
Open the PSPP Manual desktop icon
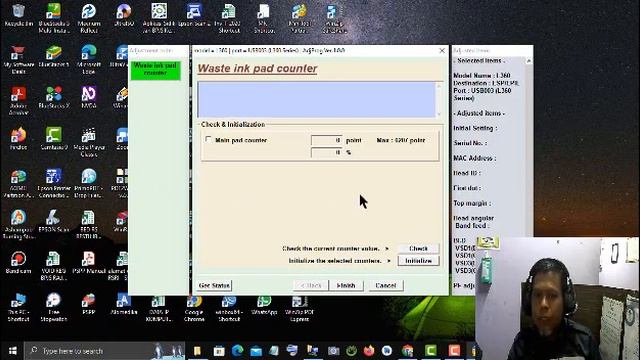point(89,262)
